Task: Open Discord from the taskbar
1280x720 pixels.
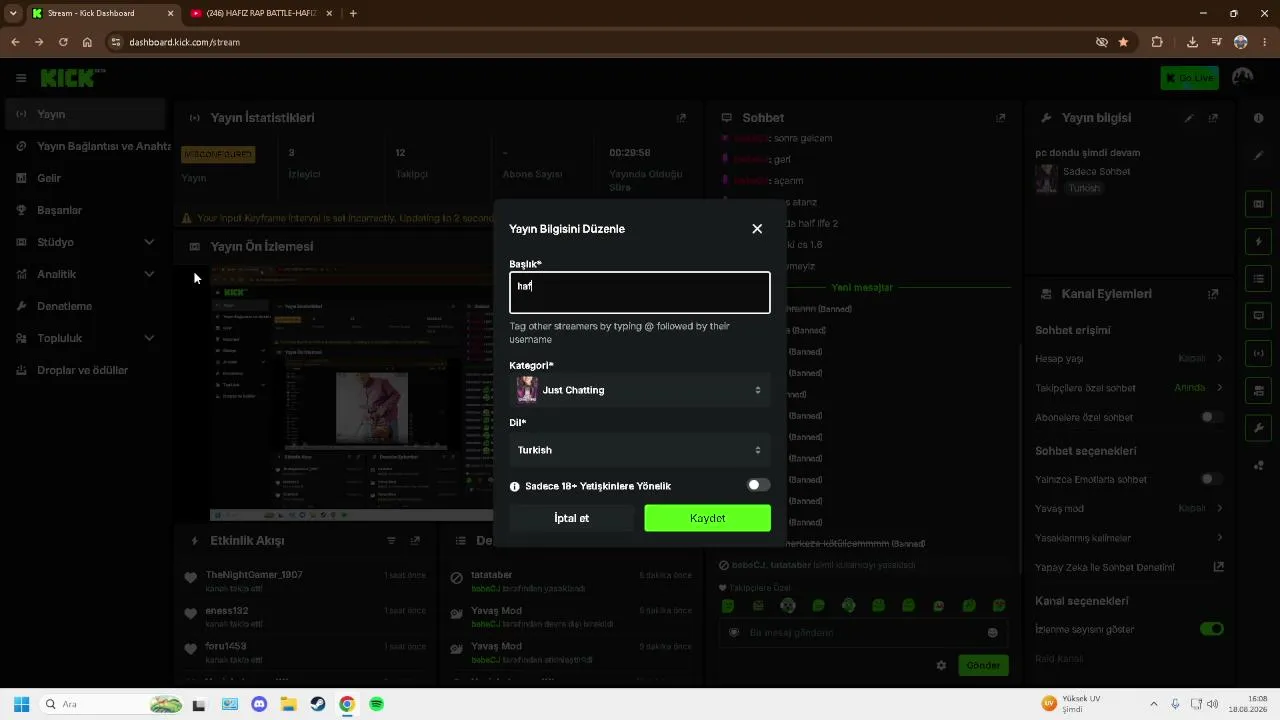Action: [x=260, y=704]
